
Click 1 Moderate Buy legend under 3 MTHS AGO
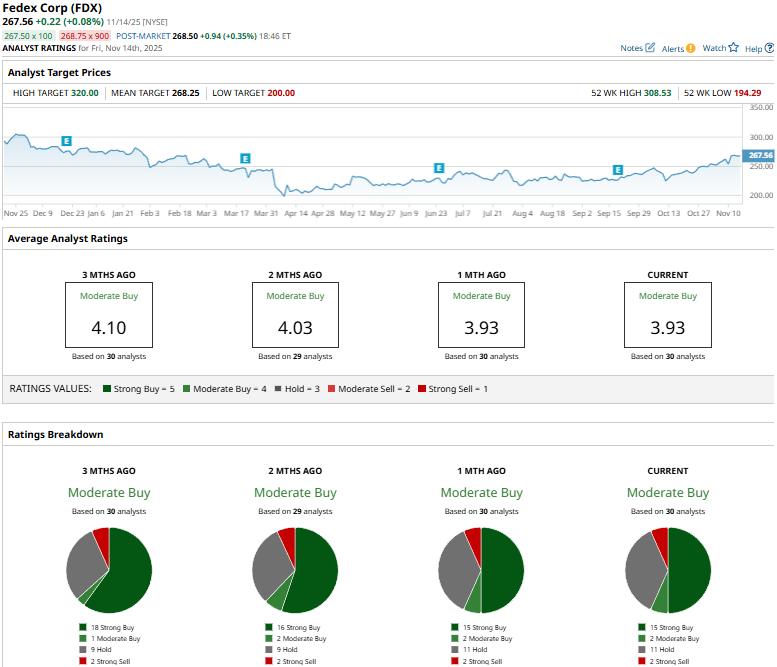pyautogui.click(x=110, y=638)
